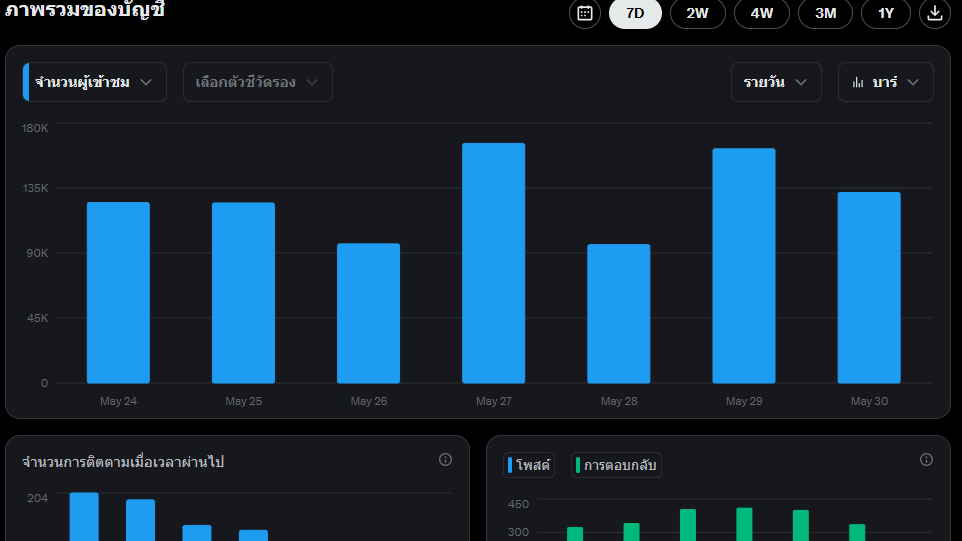The width and height of the screenshot is (962, 541).
Task: Toggle the การตอบกลับ series legend
Action: [617, 465]
